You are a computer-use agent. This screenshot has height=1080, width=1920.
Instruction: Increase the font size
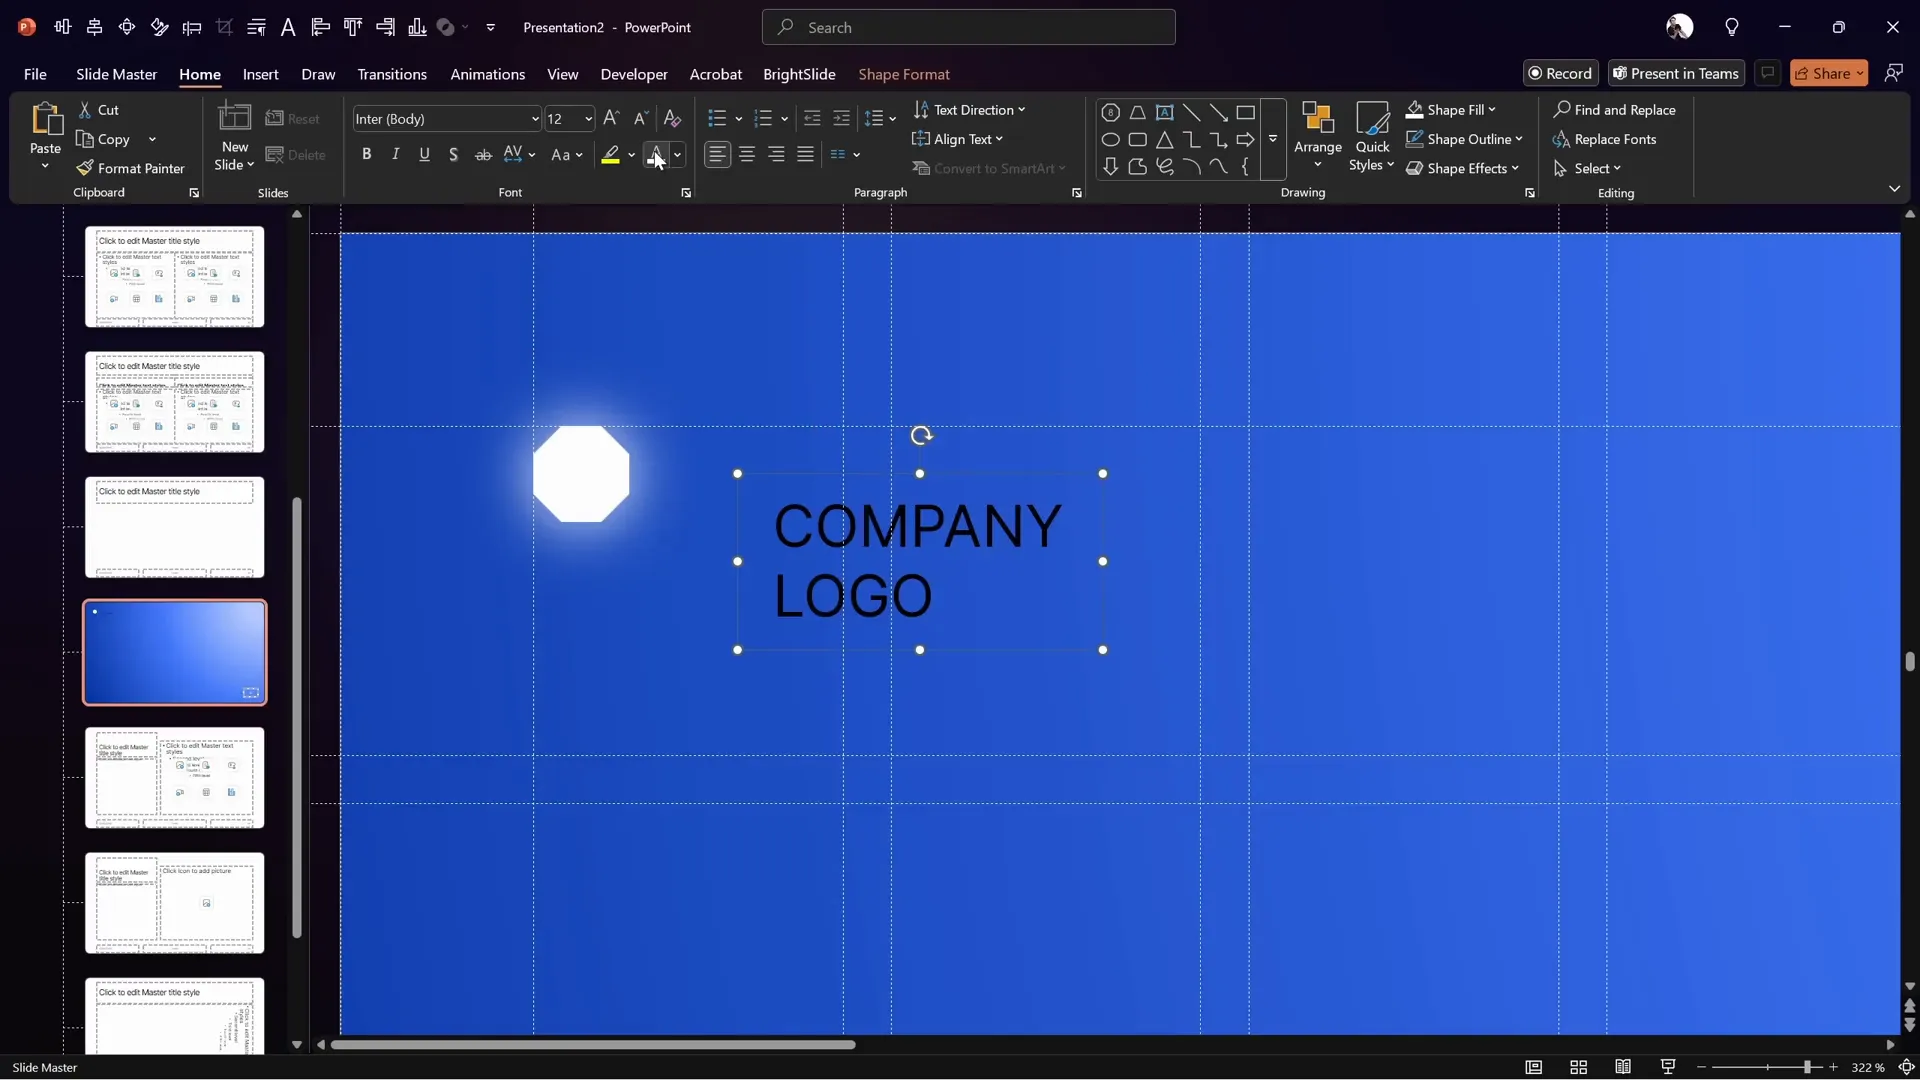(611, 118)
